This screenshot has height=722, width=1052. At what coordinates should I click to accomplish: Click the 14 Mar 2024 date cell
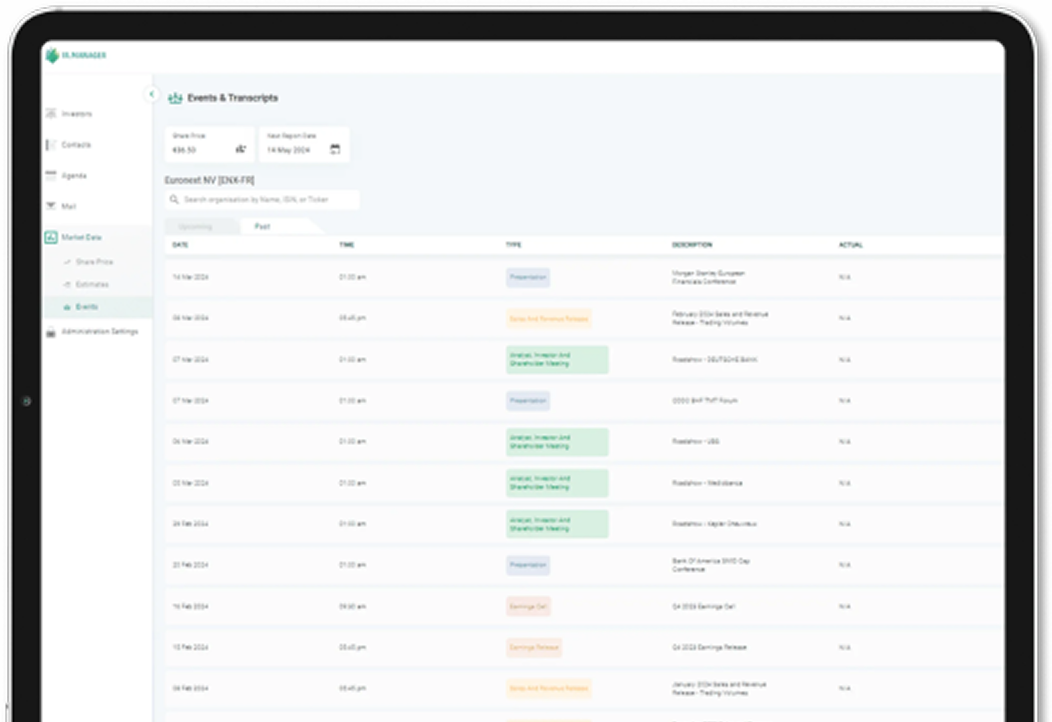pos(191,277)
